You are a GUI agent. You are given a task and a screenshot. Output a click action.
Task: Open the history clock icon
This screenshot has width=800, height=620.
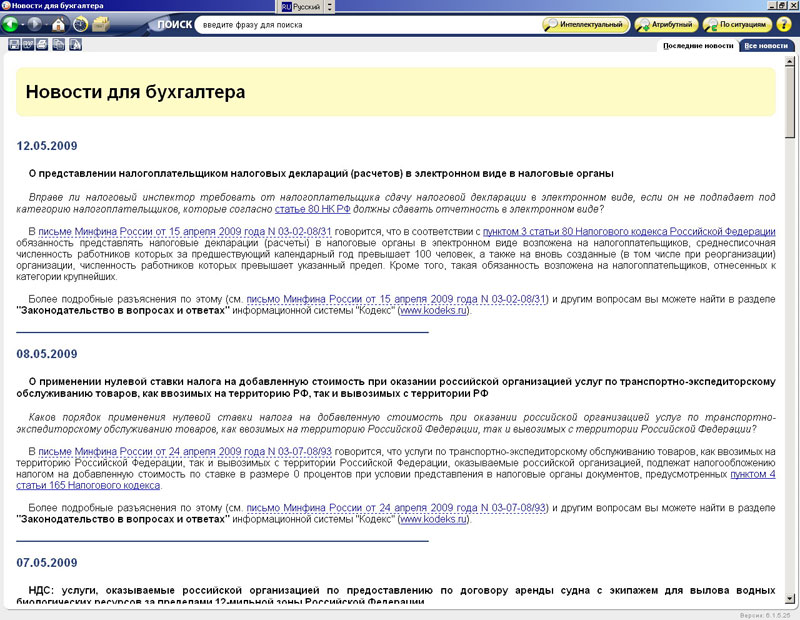coord(80,24)
